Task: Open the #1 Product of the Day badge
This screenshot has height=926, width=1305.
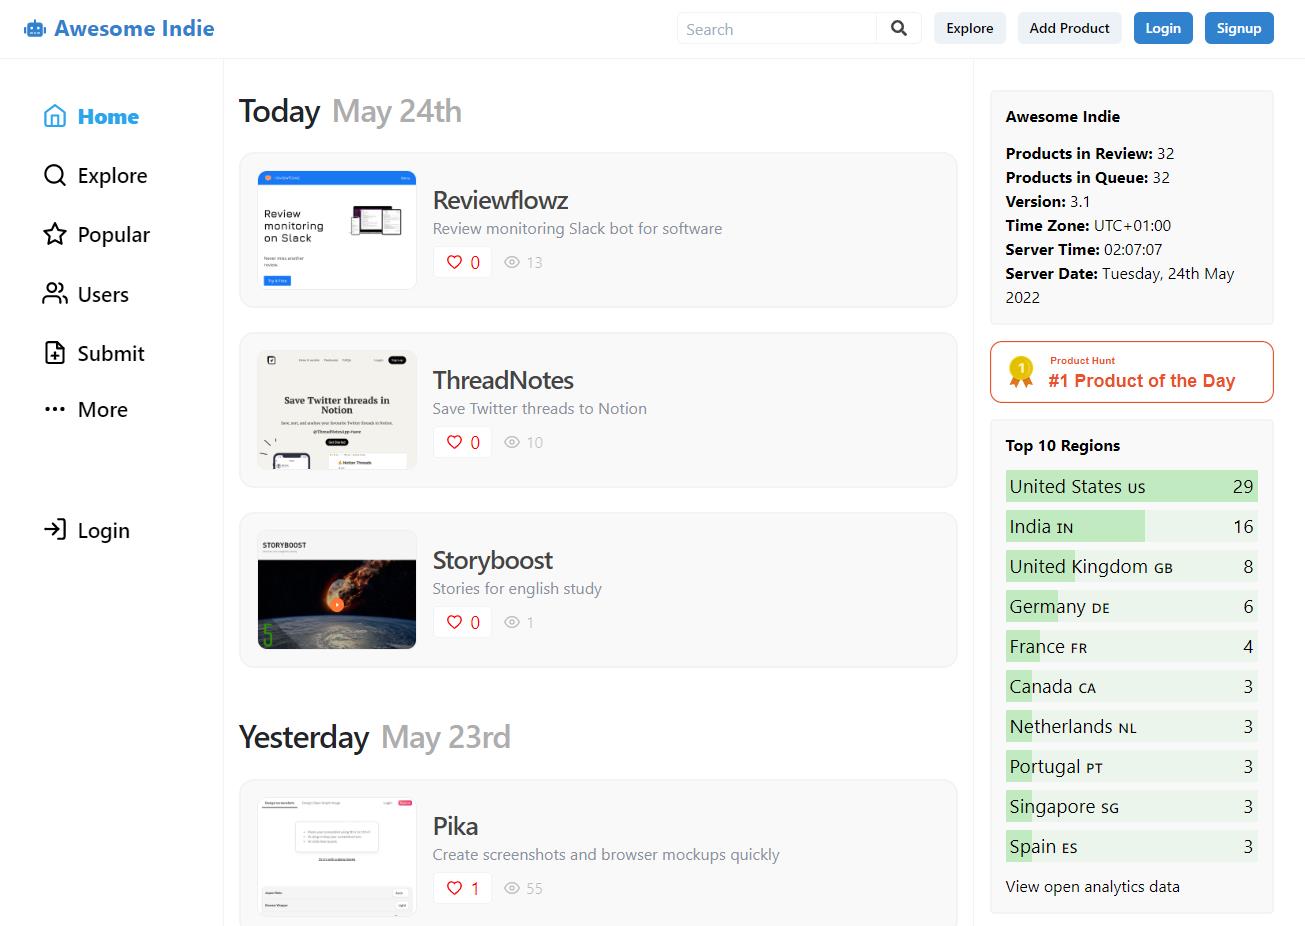Action: pos(1132,372)
